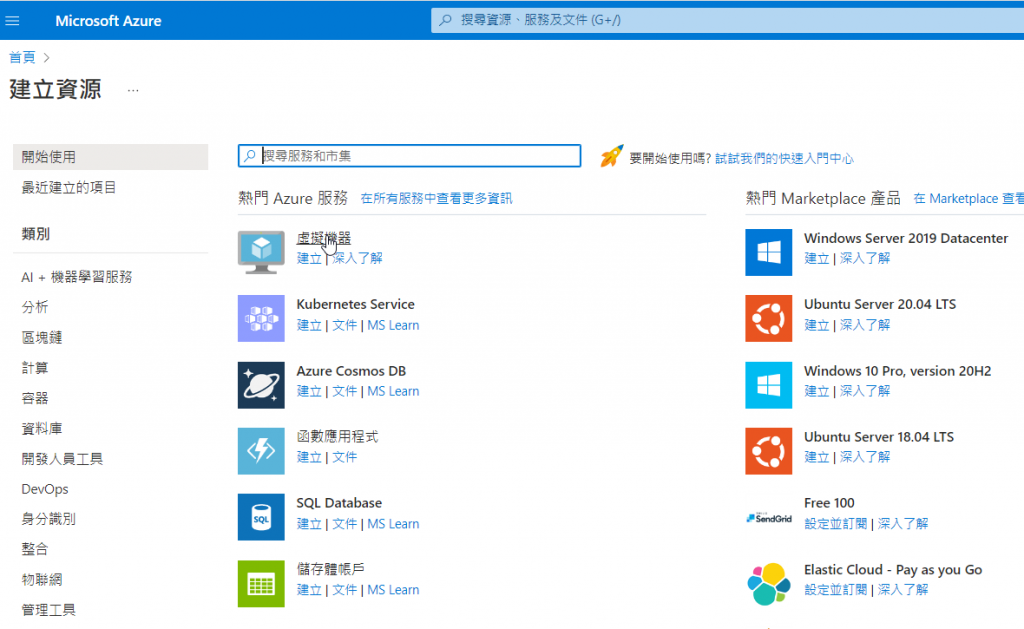Open 文件 link for 儲存體帳戶
1024x629 pixels.
[x=344, y=590]
